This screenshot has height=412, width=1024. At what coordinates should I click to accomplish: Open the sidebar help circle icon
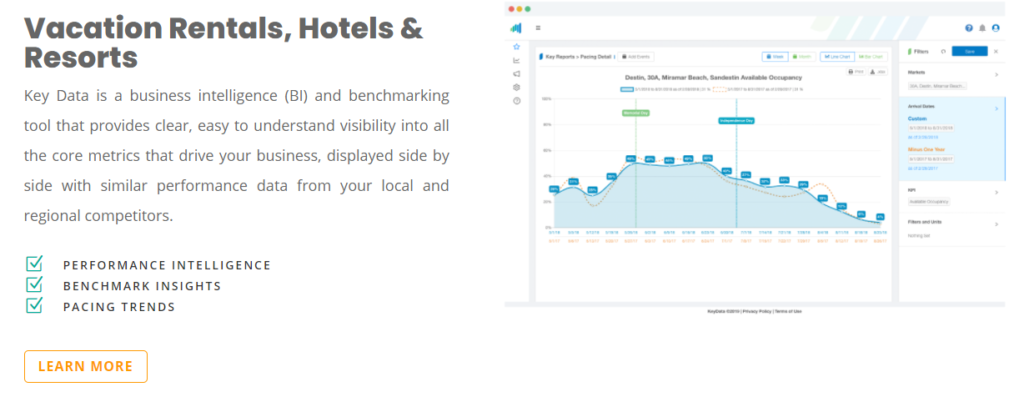[x=517, y=101]
